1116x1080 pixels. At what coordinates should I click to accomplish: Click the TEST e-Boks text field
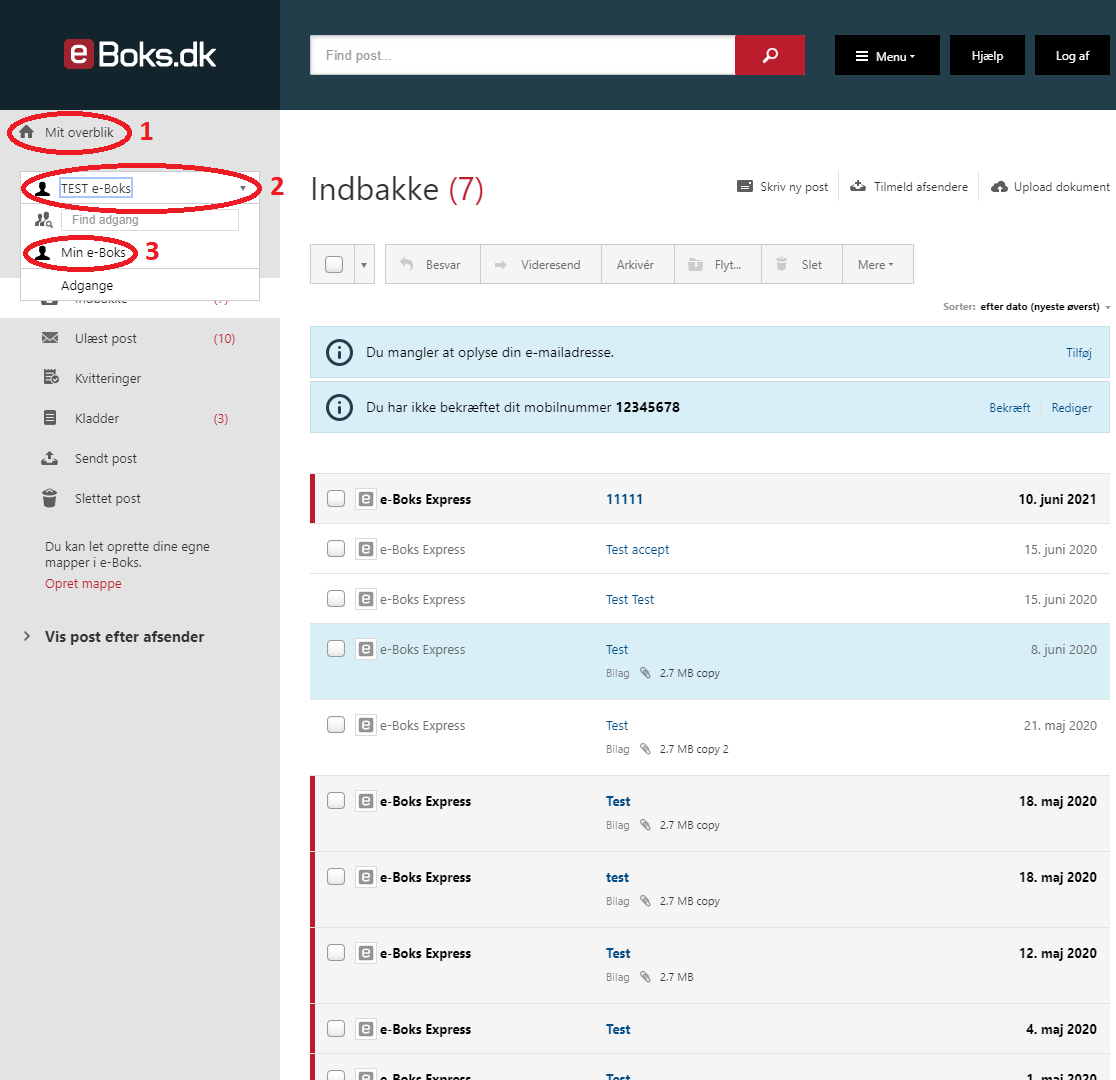point(95,189)
